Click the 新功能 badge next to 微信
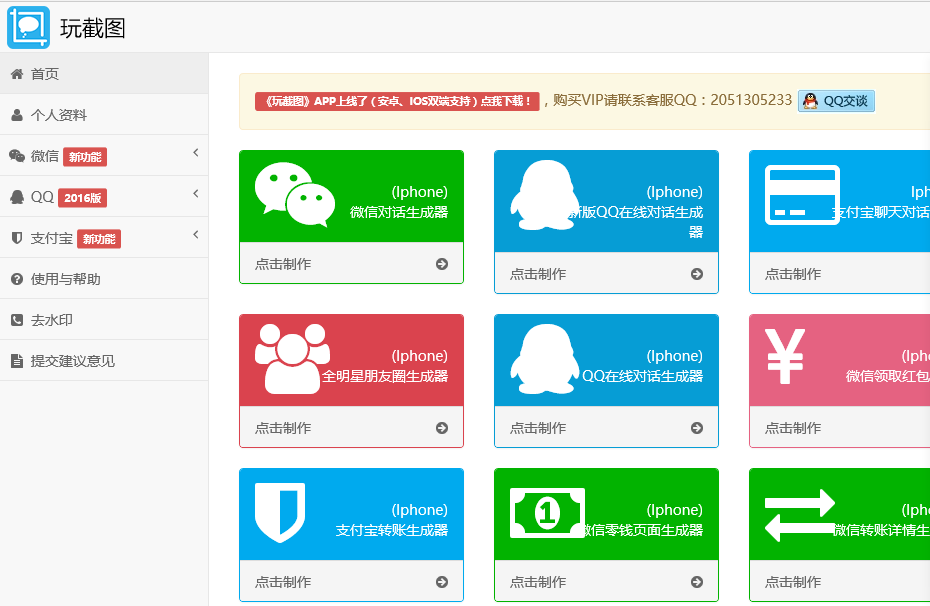The image size is (930, 606). pos(85,157)
